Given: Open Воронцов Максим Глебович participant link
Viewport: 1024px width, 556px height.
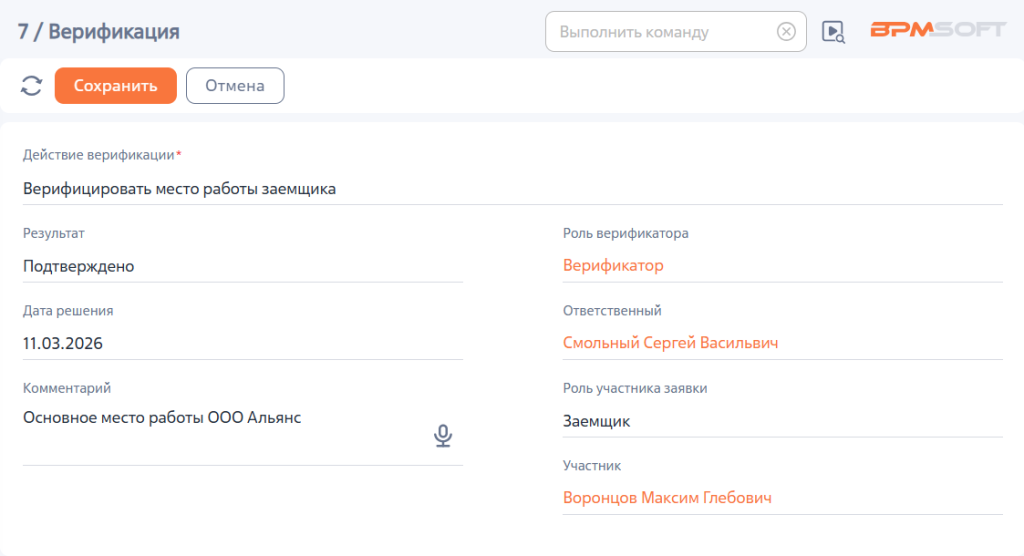Looking at the screenshot, I should pyautogui.click(x=667, y=498).
